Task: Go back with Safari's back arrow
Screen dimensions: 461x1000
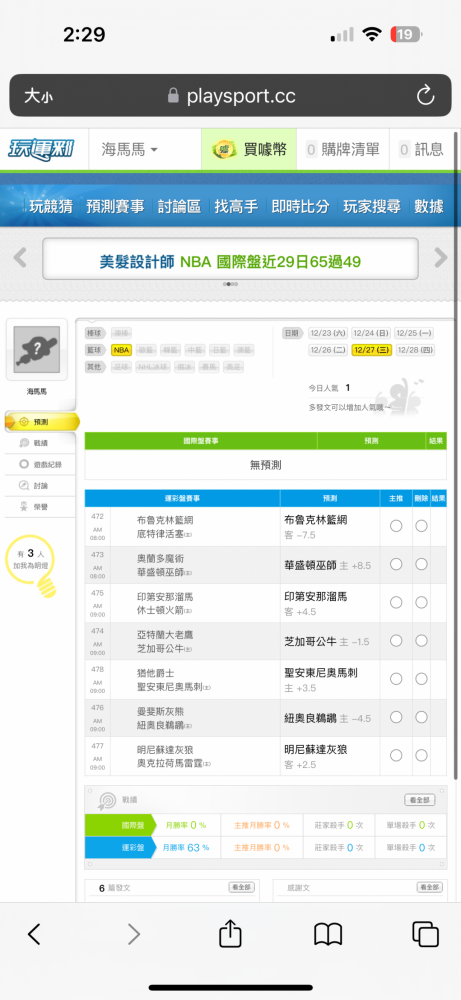Action: (x=34, y=934)
